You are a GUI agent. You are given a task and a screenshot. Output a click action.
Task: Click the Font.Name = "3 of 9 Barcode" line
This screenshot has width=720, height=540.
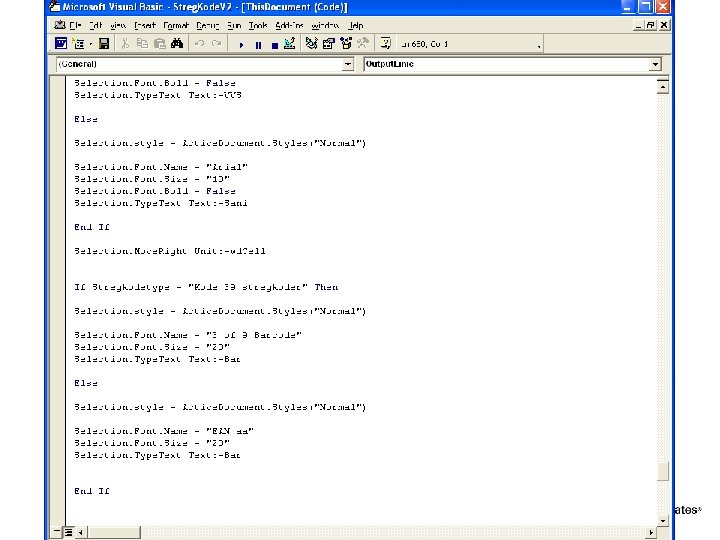(x=188, y=335)
